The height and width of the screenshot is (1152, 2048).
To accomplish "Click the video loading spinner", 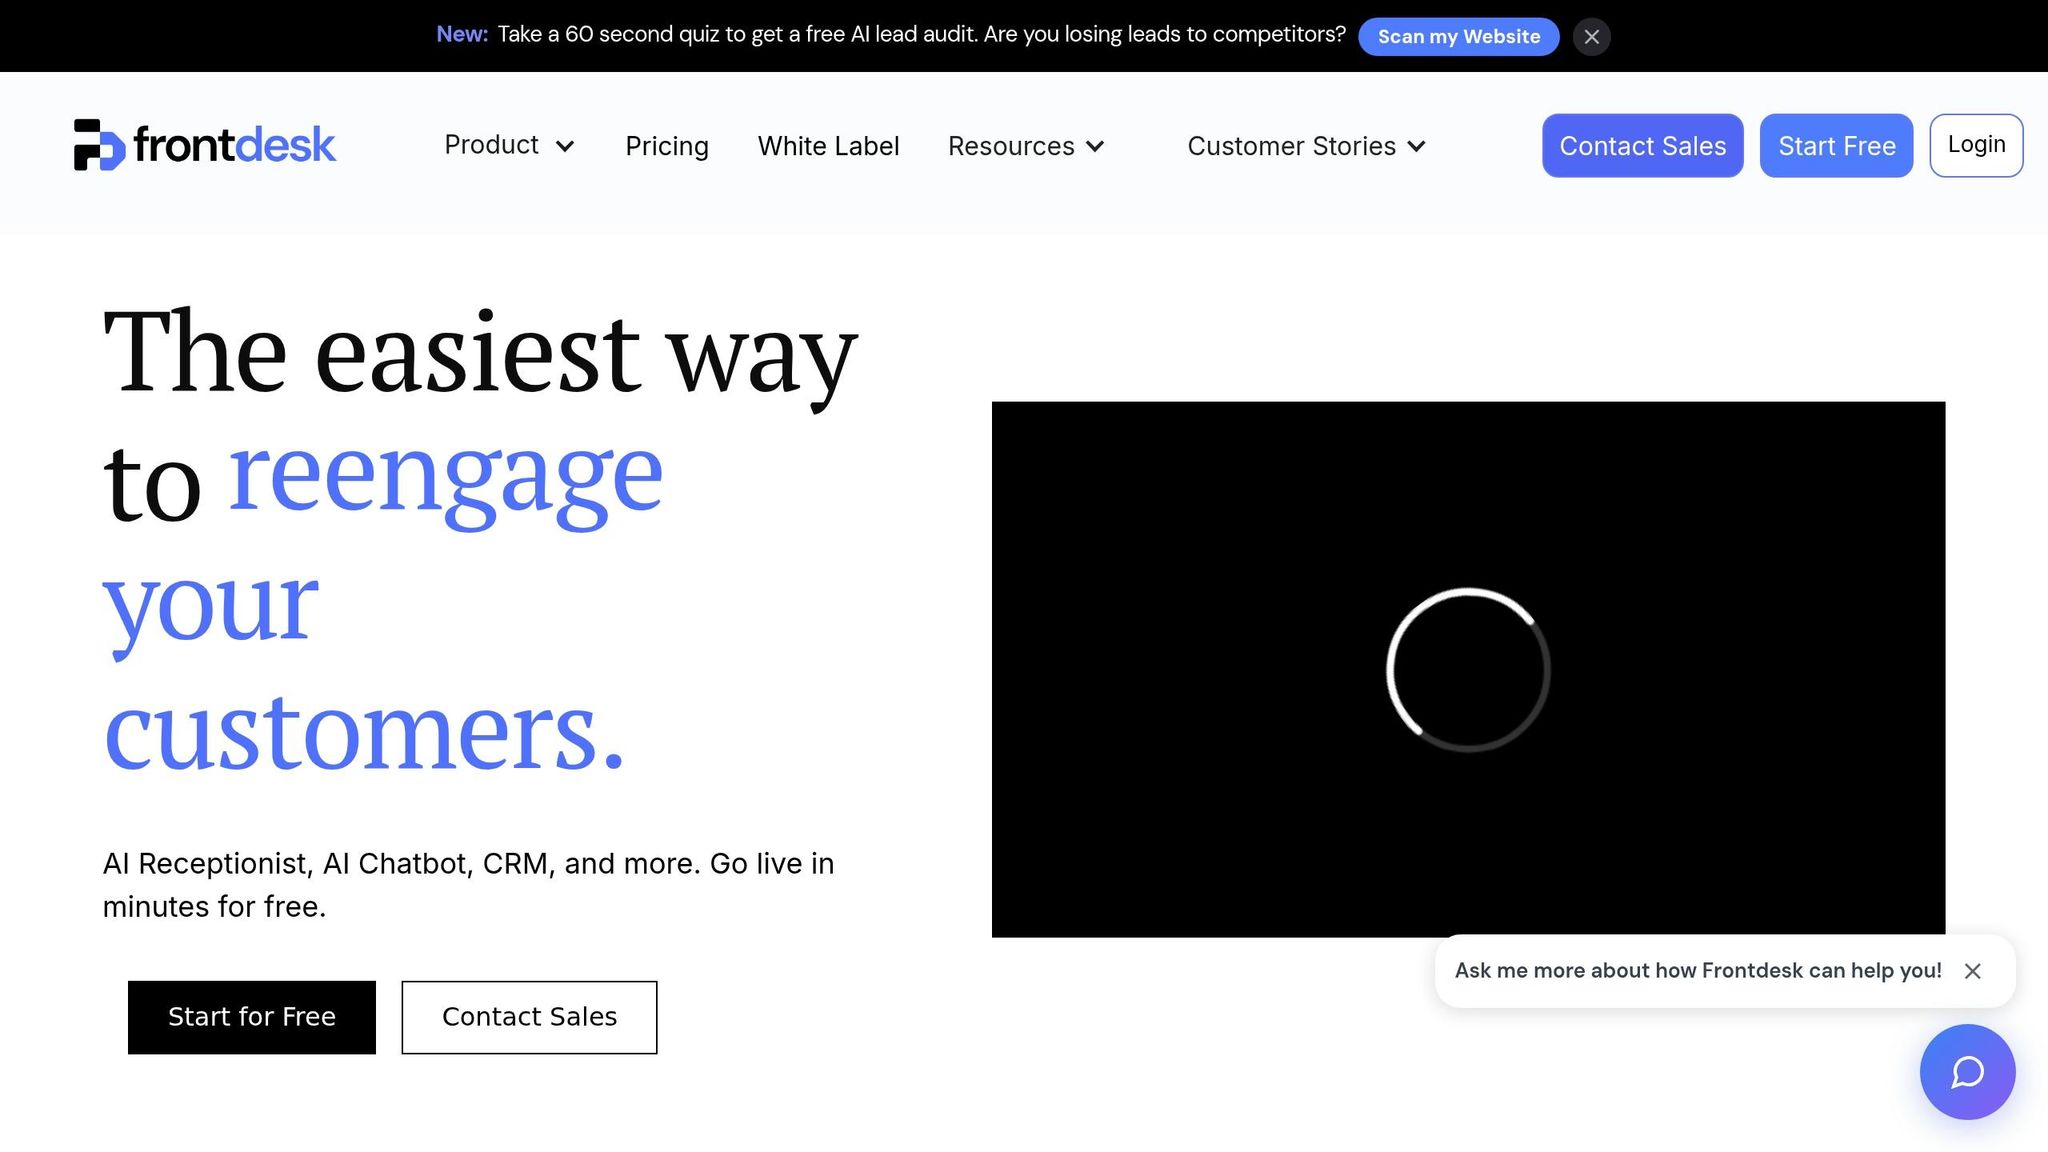I will click(1468, 669).
